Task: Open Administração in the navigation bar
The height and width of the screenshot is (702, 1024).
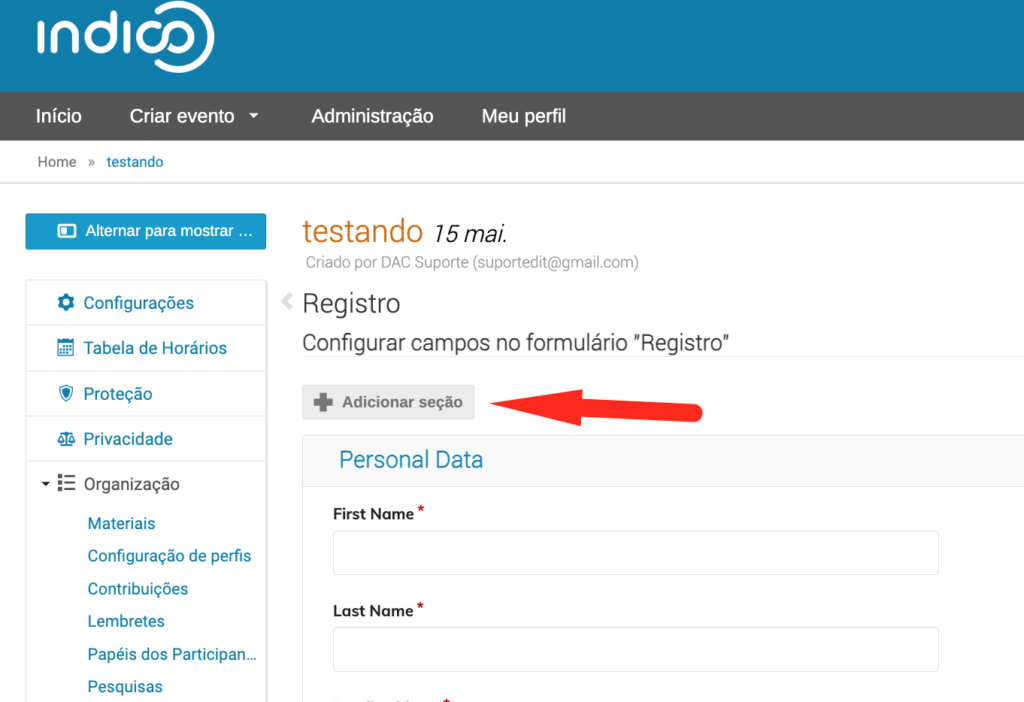Action: tap(372, 116)
